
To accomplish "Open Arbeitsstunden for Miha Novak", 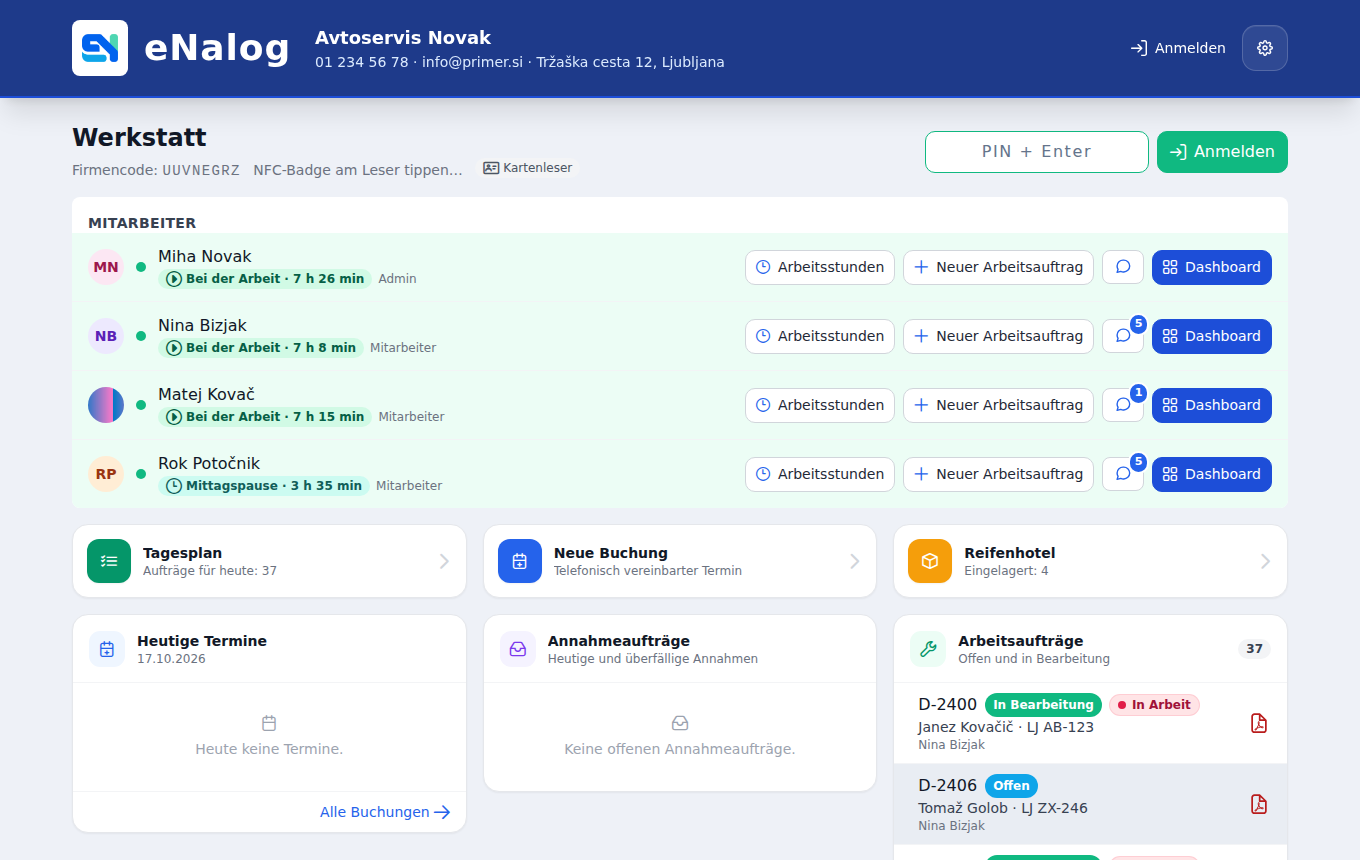I will [x=820, y=267].
